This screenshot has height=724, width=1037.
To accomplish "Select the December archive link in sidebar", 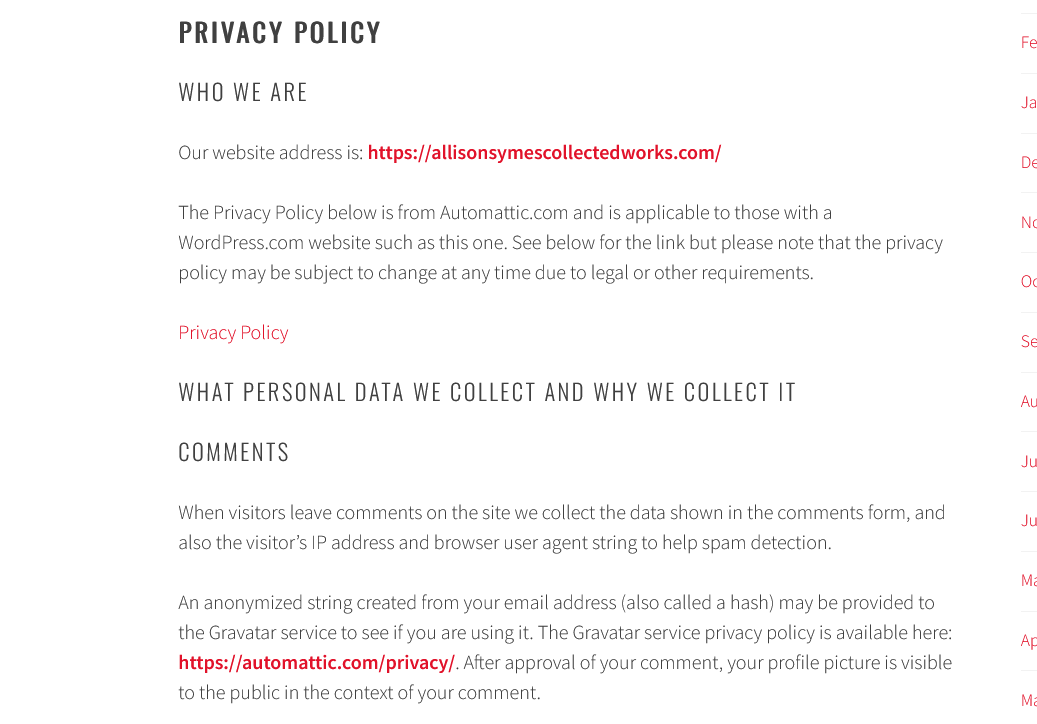I will pos(1029,163).
